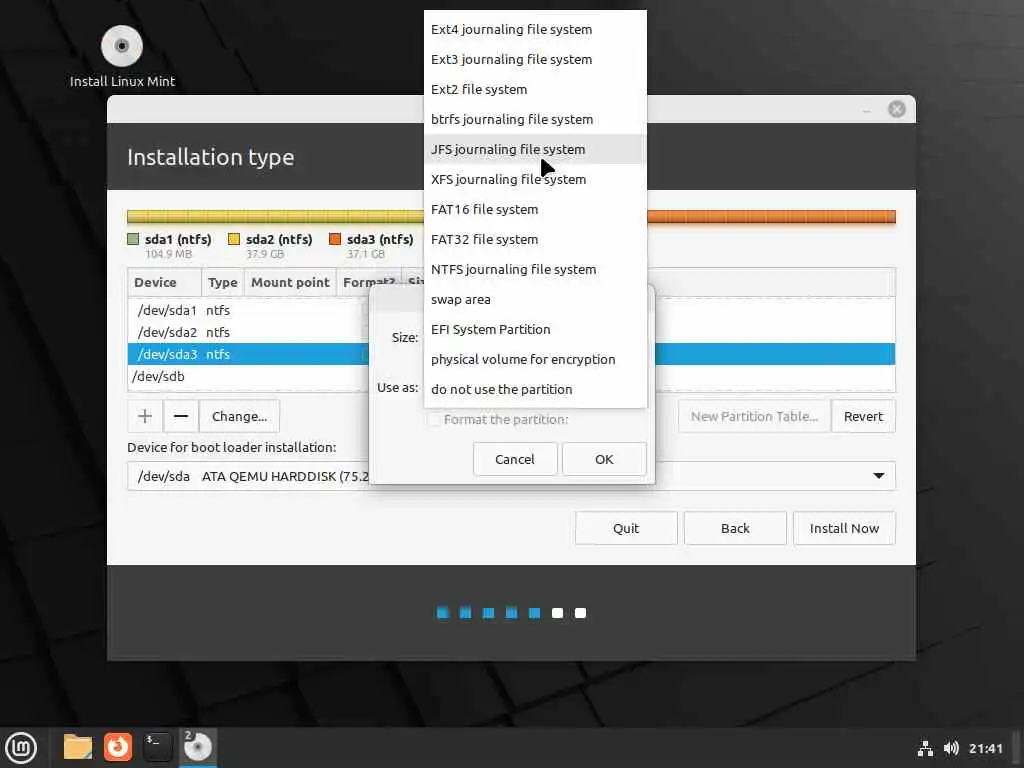The width and height of the screenshot is (1024, 768).
Task: Choose physical volume for encryption
Action: pyautogui.click(x=535, y=360)
